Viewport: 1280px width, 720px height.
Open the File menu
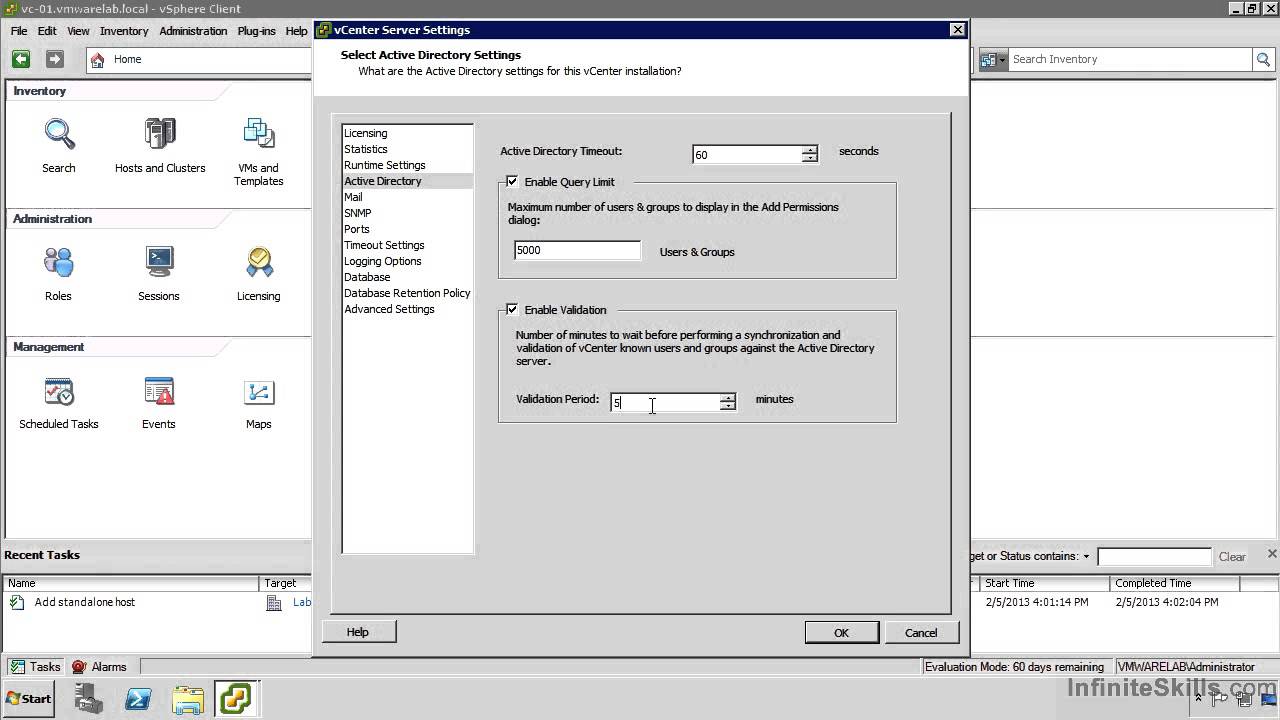pyautogui.click(x=19, y=31)
